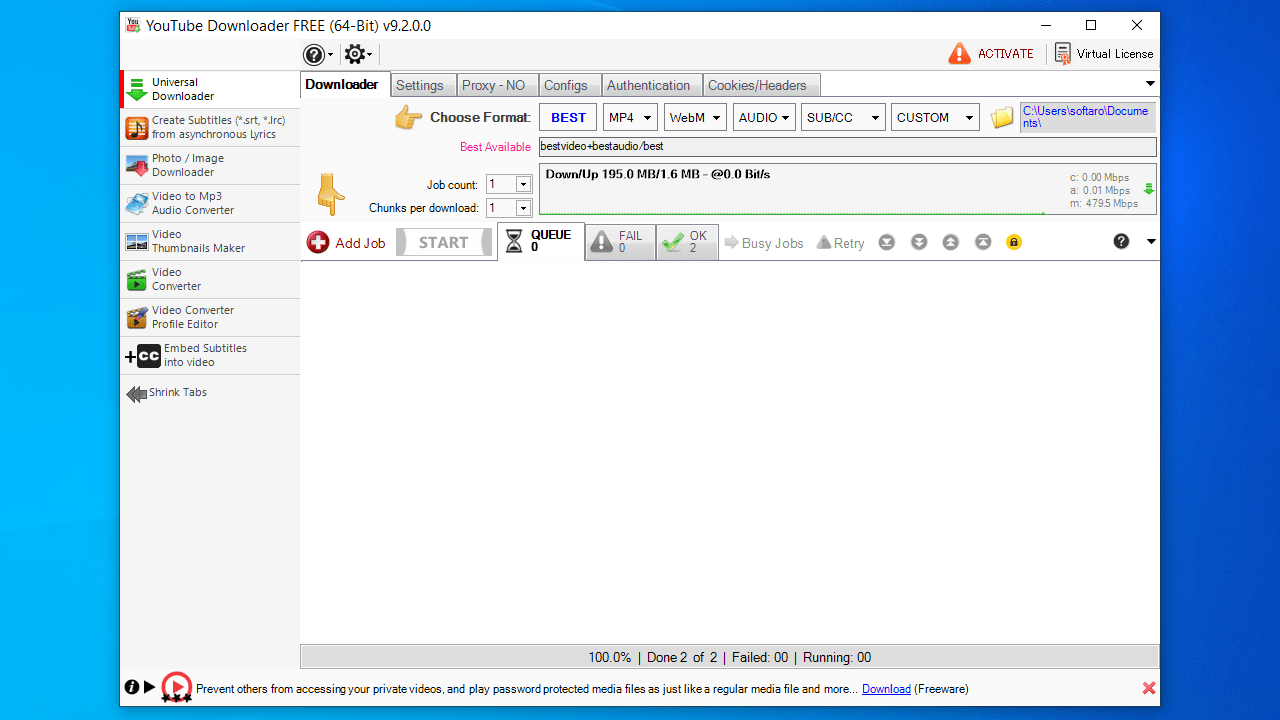Move selected job up icon

[951, 242]
